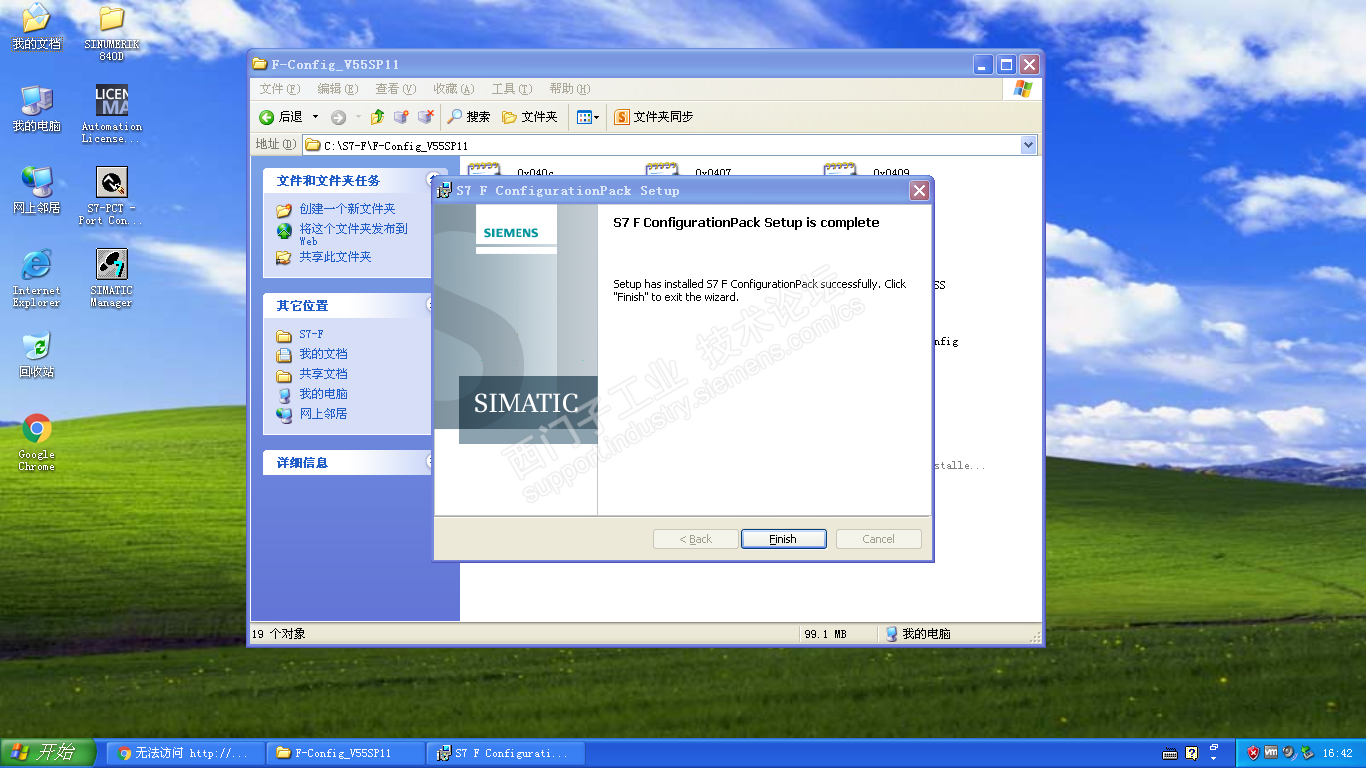Switch to F-Config_V55SP11 taskbar button
This screenshot has width=1366, height=768.
[x=346, y=753]
